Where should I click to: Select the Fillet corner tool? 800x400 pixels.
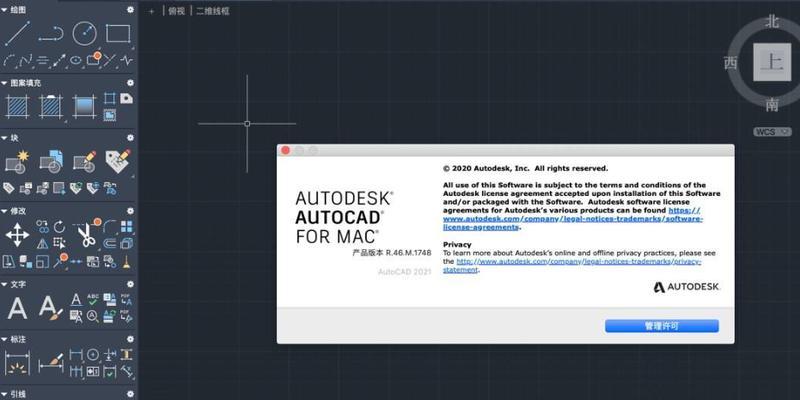point(110,227)
